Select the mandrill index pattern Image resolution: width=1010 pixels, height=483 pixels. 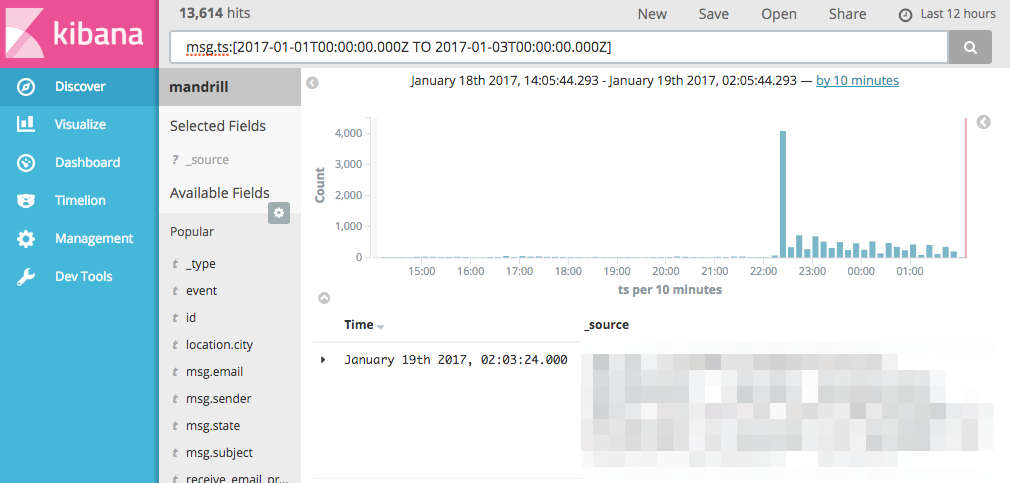[230, 87]
